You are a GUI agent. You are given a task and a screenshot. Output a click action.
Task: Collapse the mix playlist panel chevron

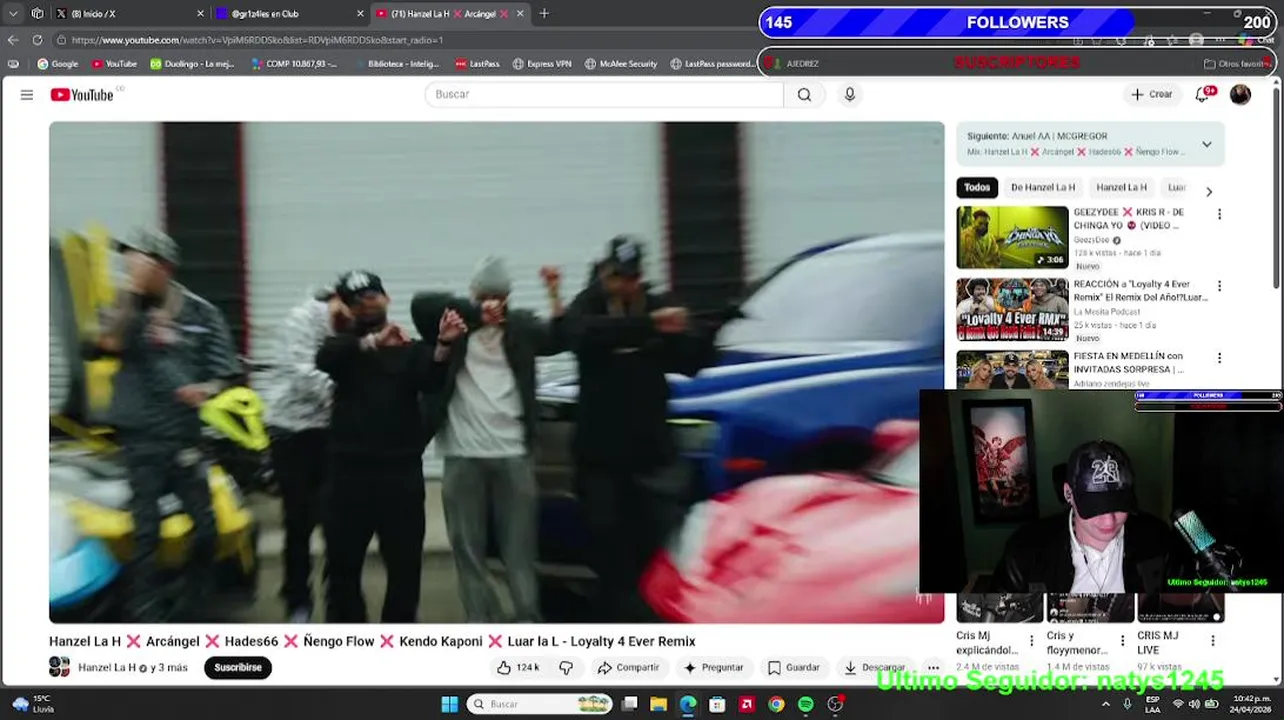1207,144
